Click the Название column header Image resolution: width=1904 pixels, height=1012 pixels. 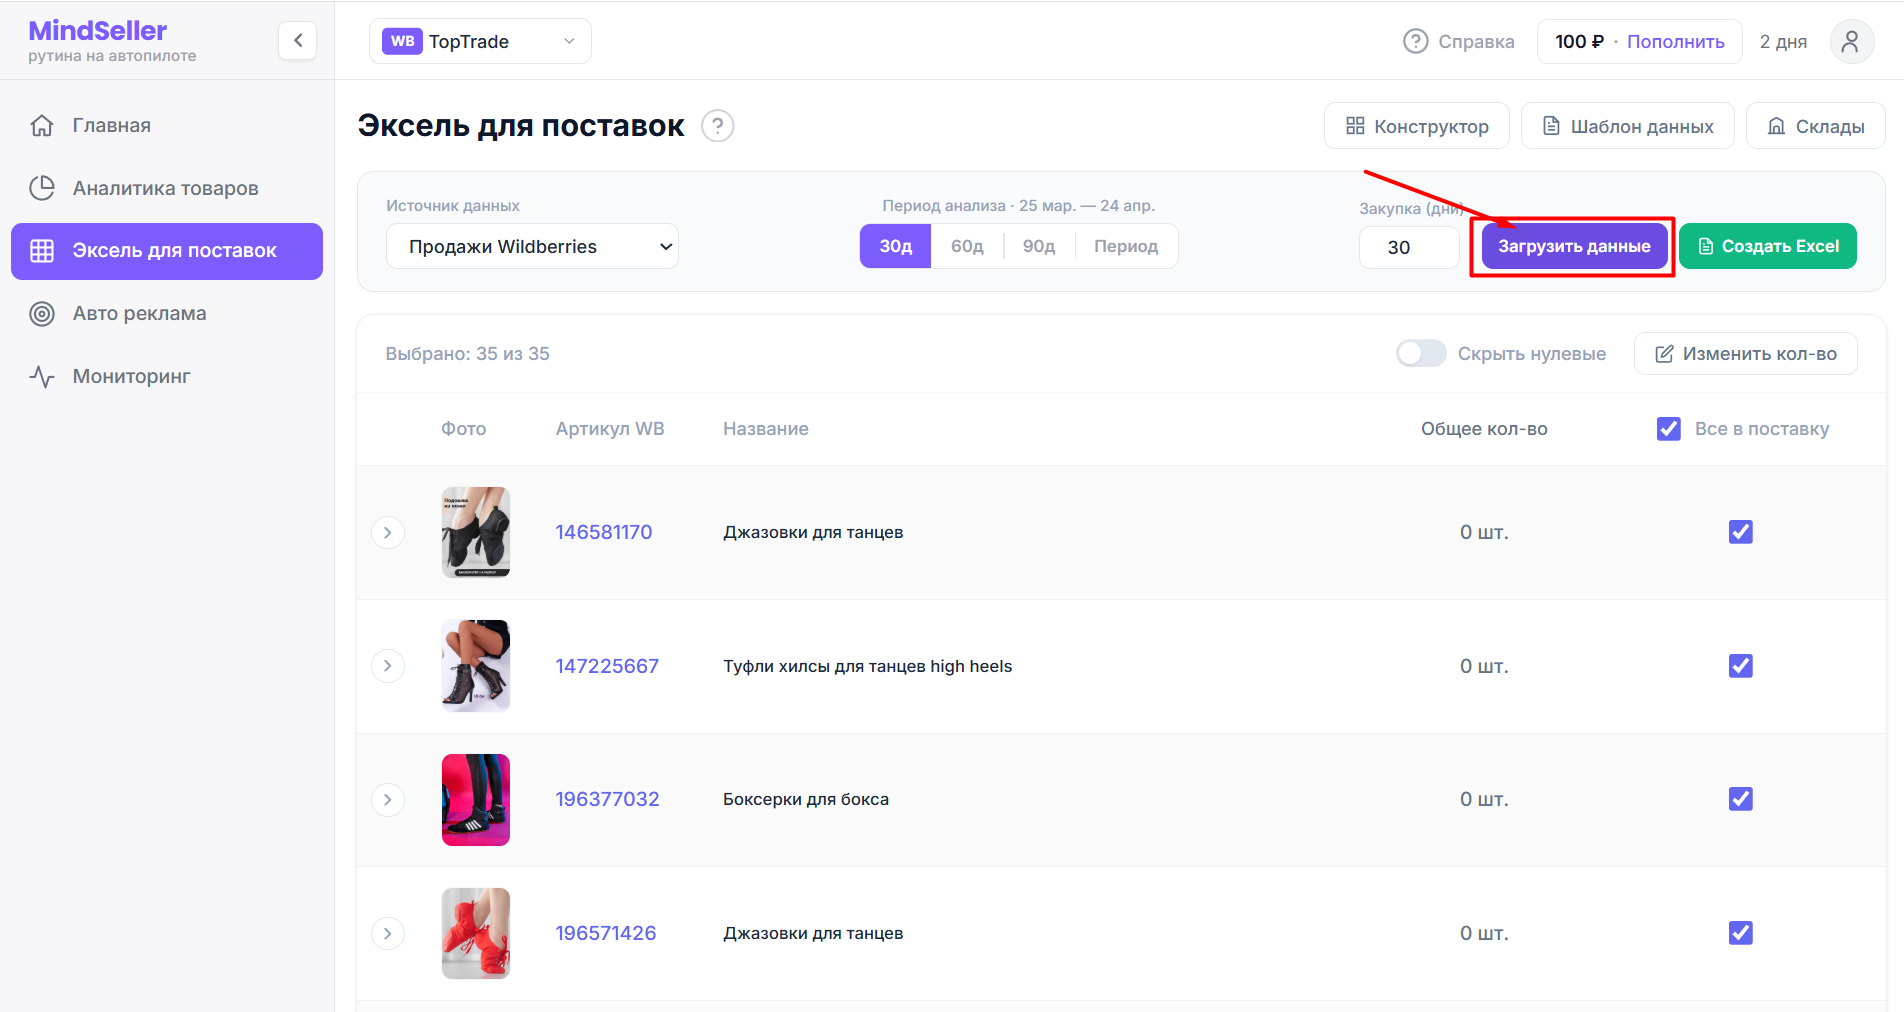tap(766, 429)
